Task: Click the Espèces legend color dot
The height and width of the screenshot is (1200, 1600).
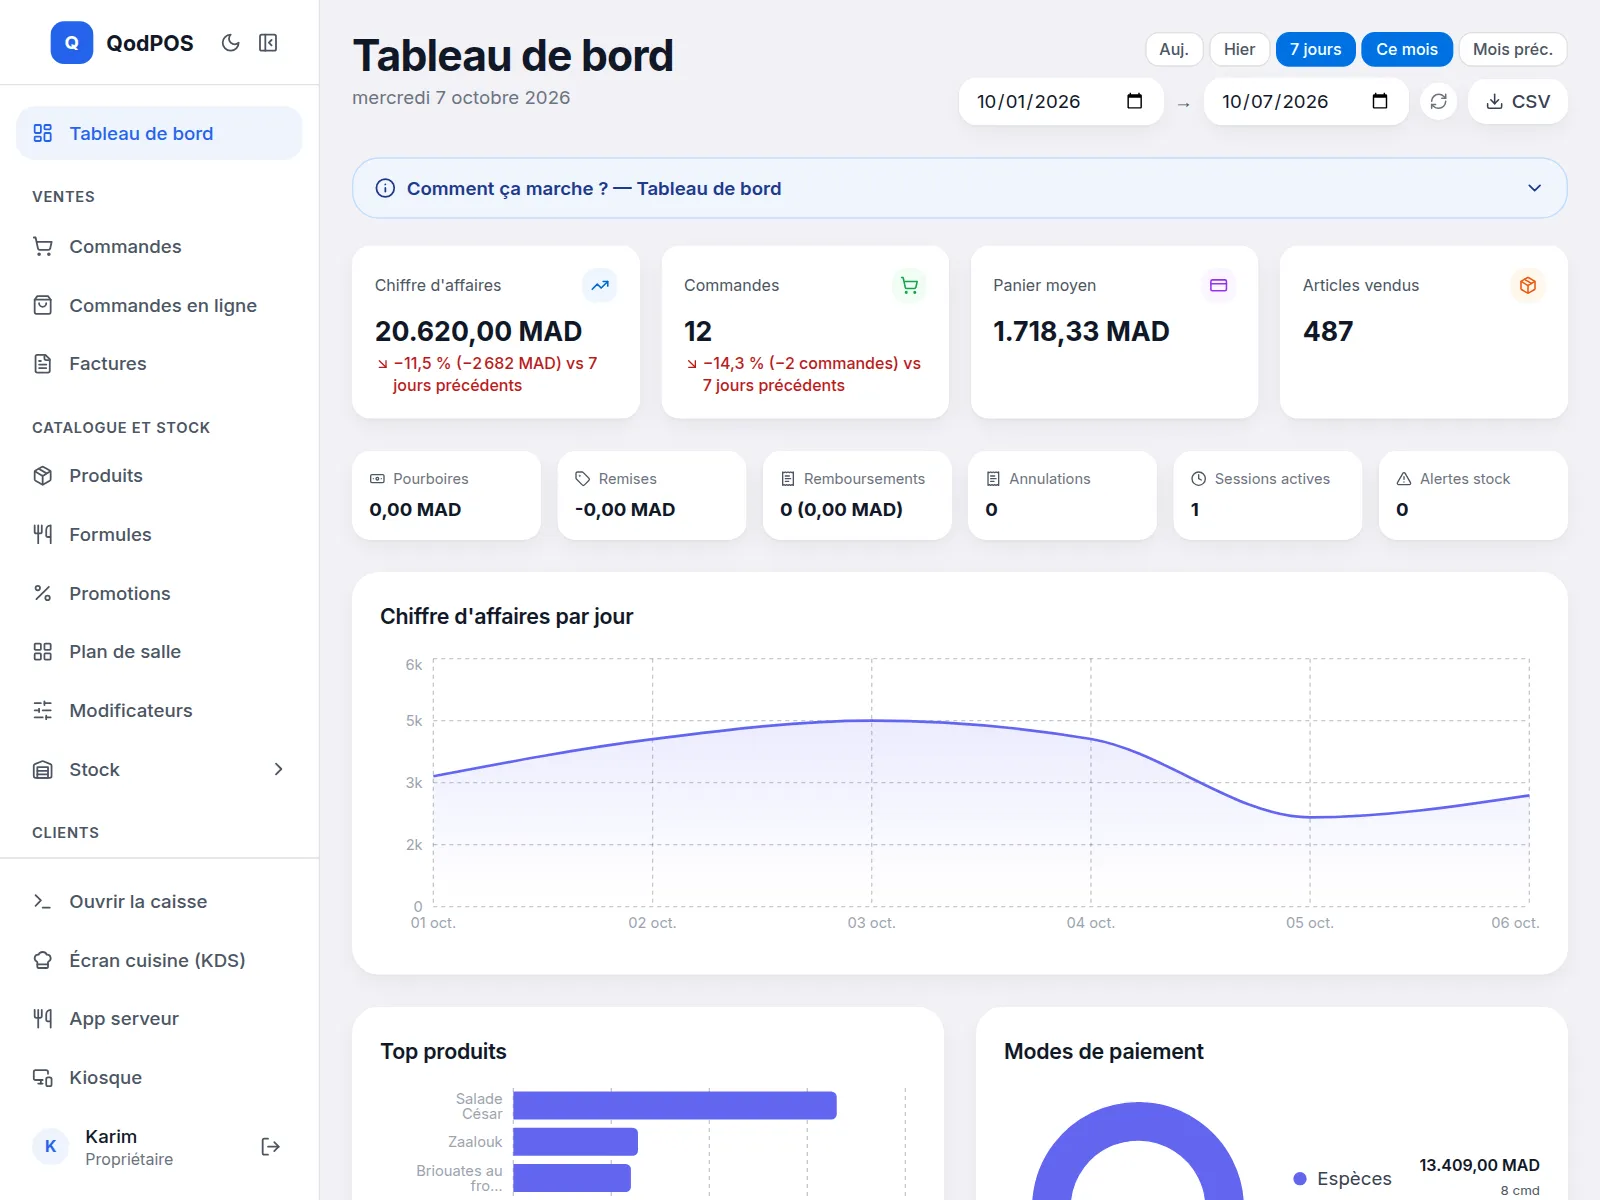Action: 1300,1178
